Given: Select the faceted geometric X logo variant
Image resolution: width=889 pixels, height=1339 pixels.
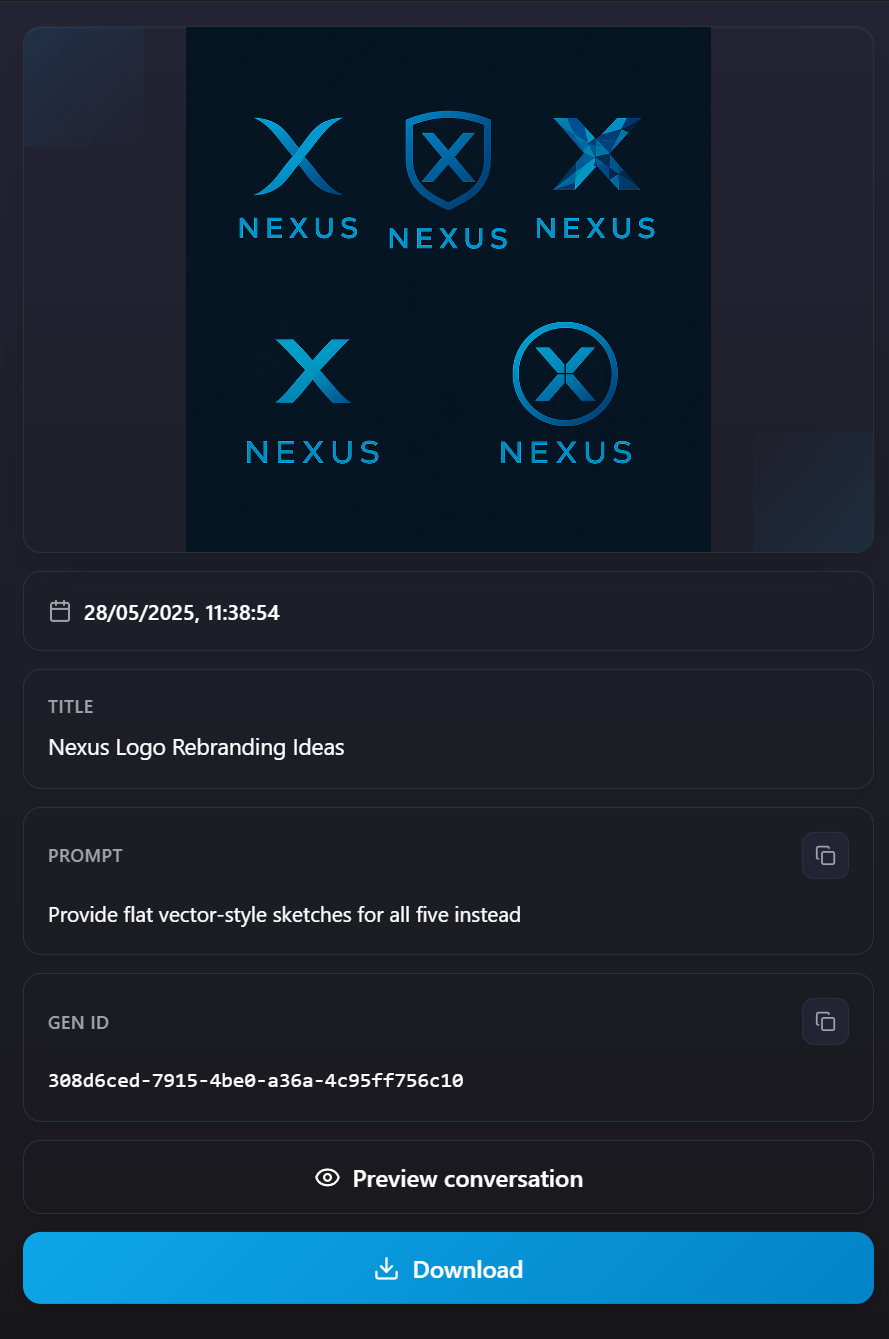Looking at the screenshot, I should coord(596,155).
